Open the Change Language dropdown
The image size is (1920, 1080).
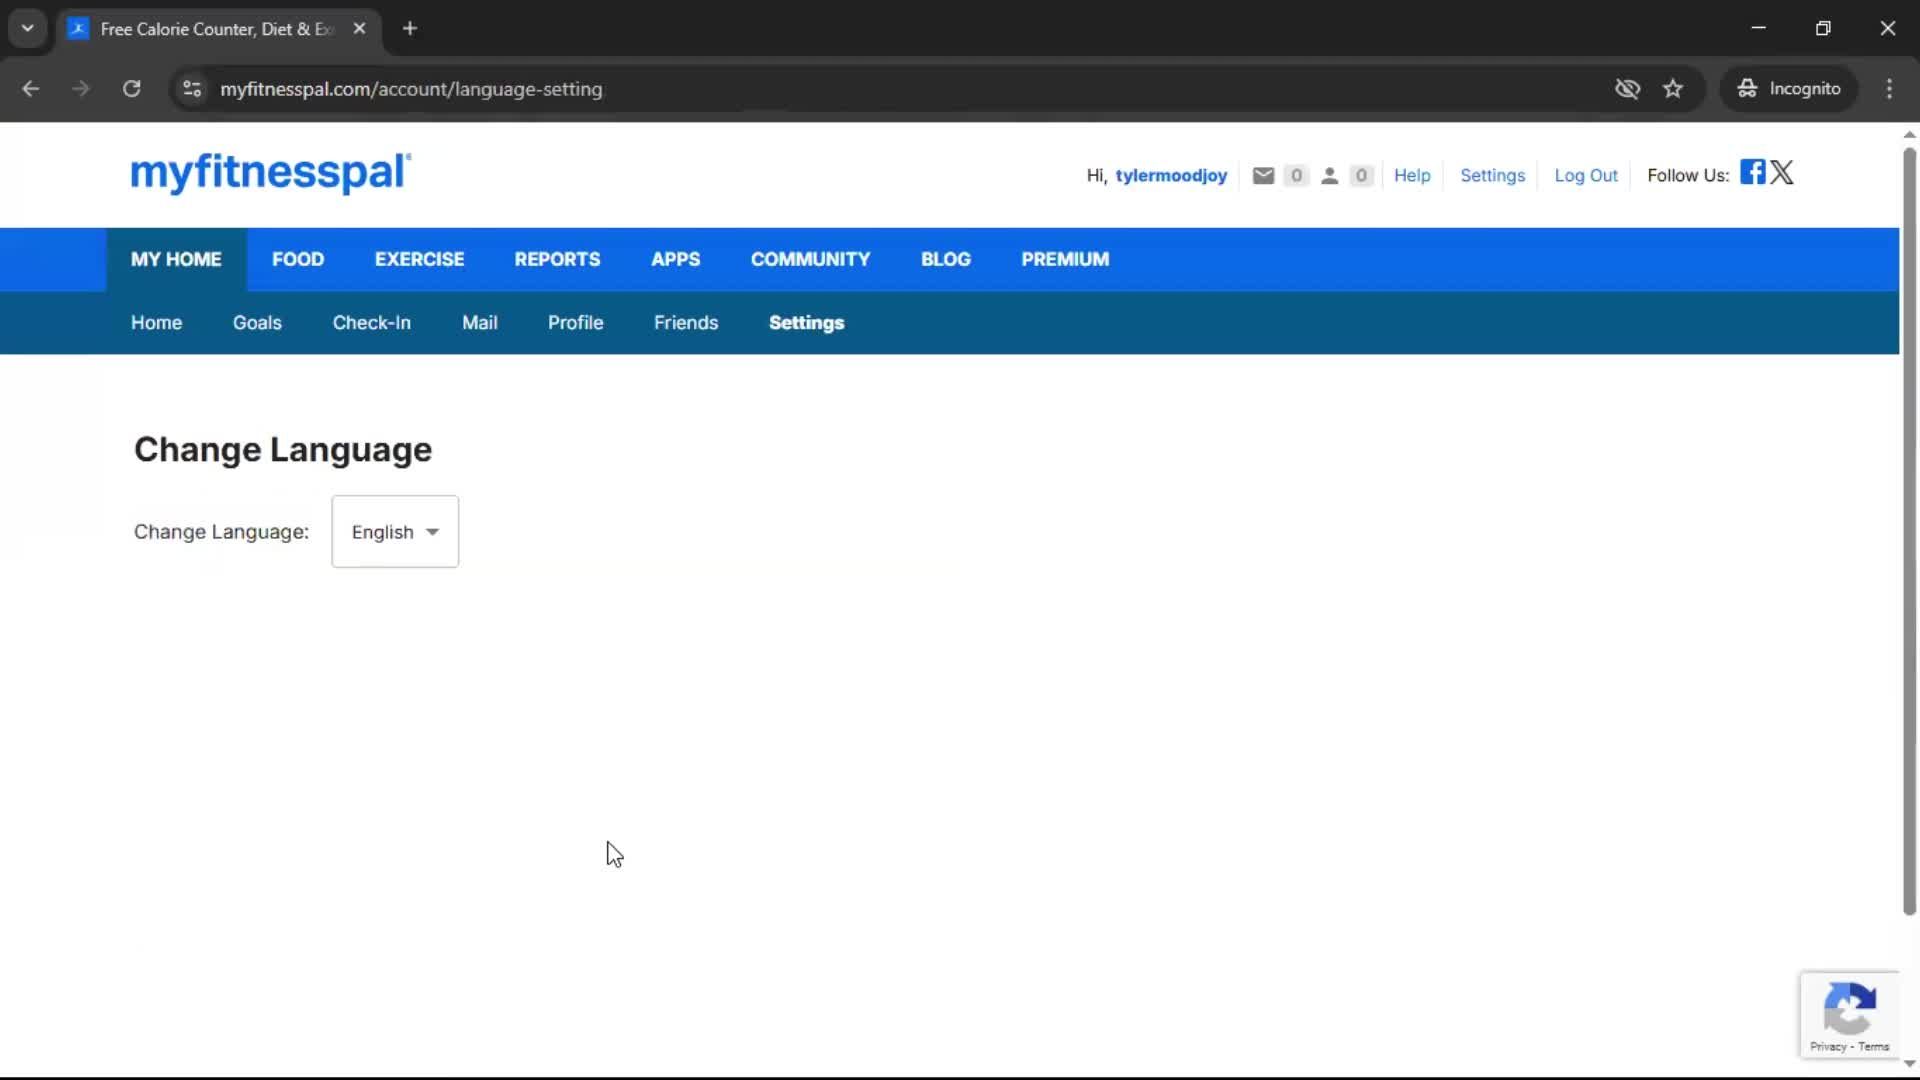coord(395,532)
